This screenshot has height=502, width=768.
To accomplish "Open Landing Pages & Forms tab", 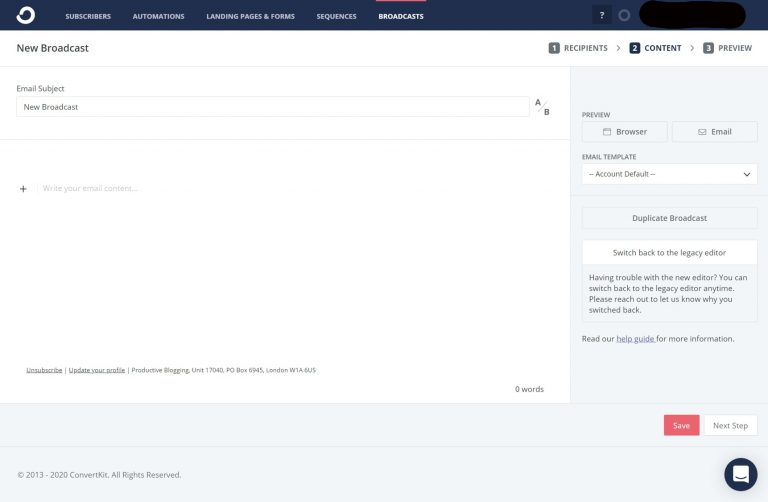I will point(250,16).
